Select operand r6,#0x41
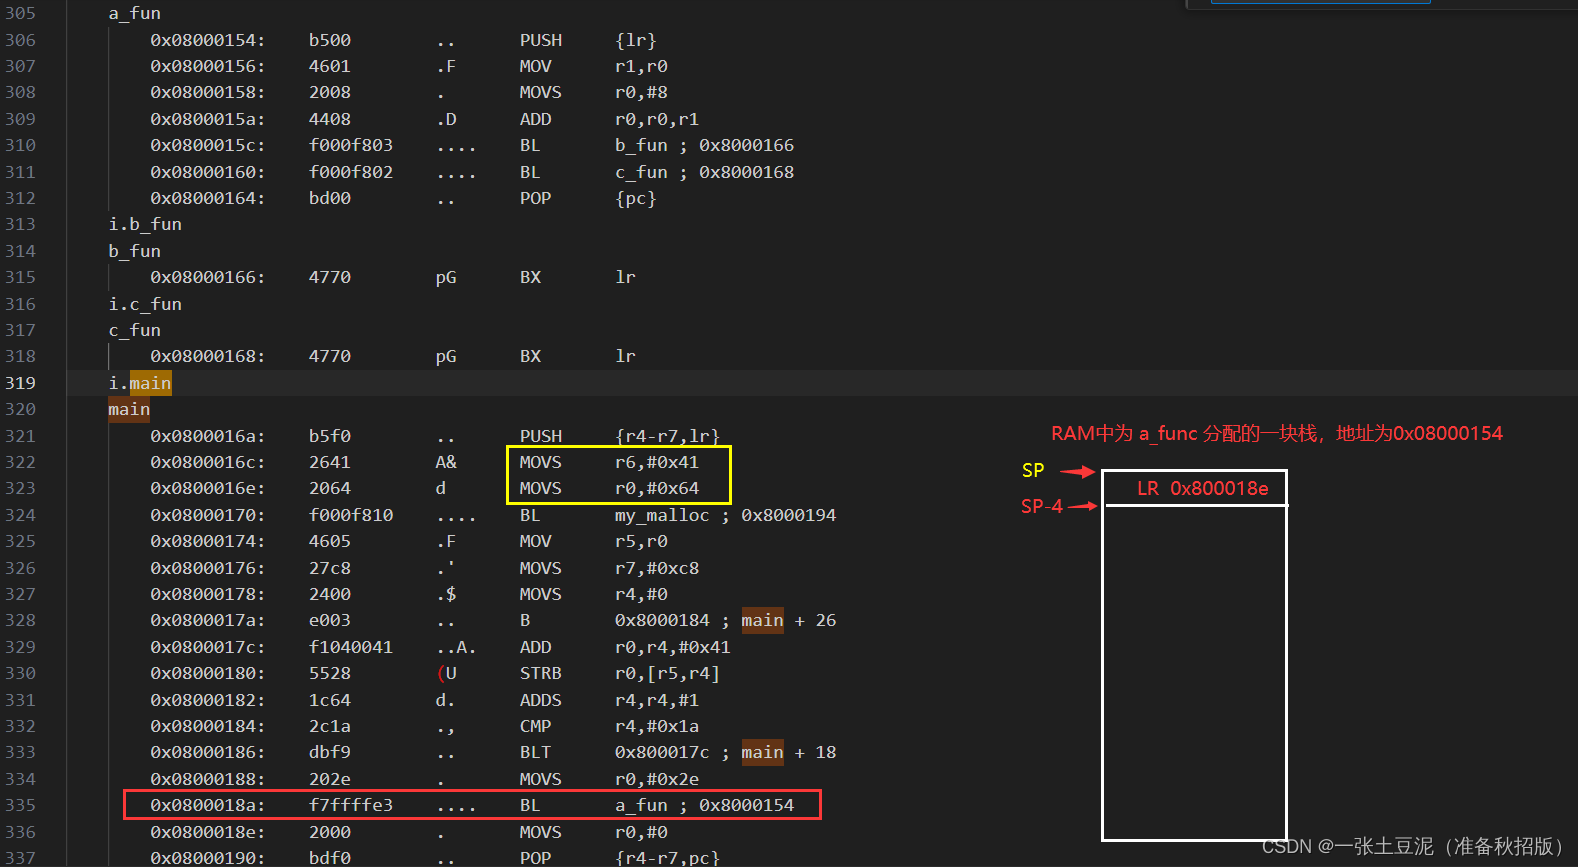 point(657,462)
